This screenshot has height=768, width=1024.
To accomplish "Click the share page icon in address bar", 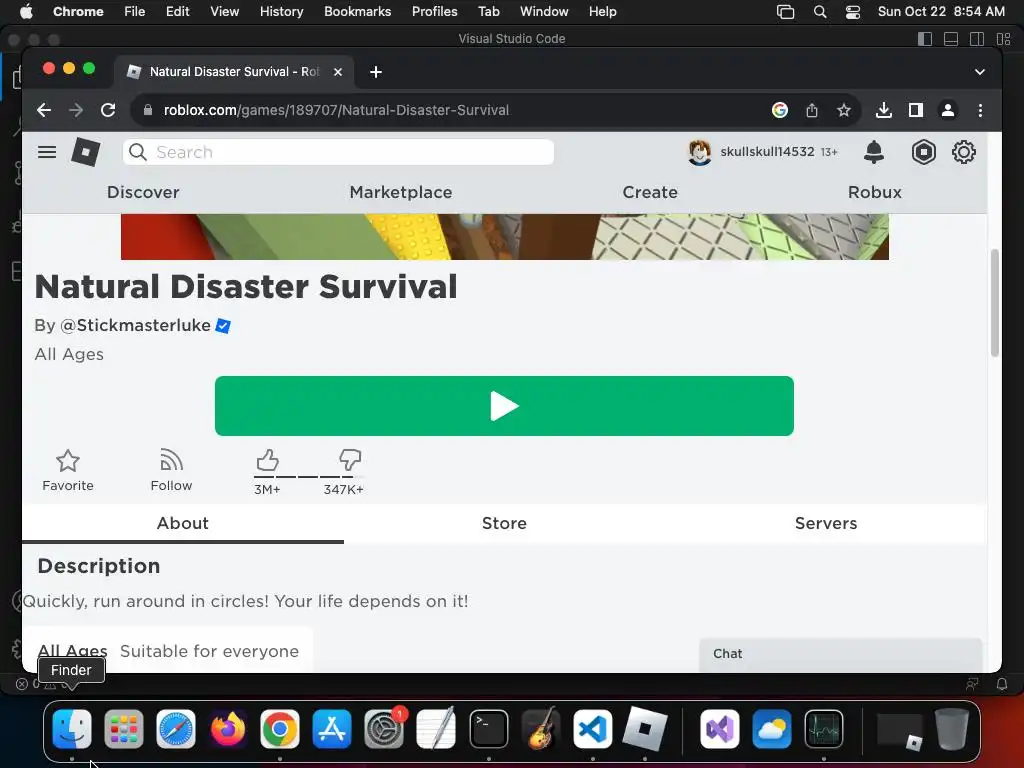I will pyautogui.click(x=812, y=110).
